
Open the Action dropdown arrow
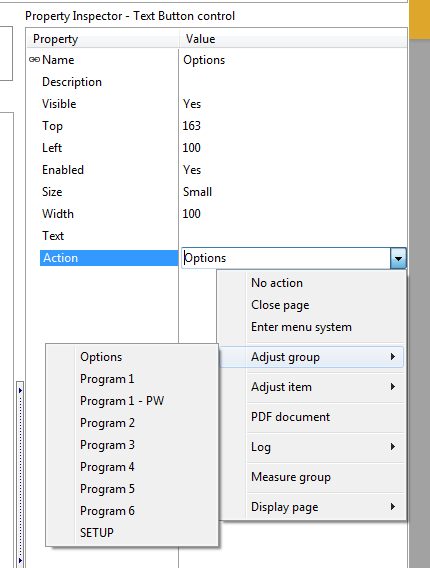(398, 258)
